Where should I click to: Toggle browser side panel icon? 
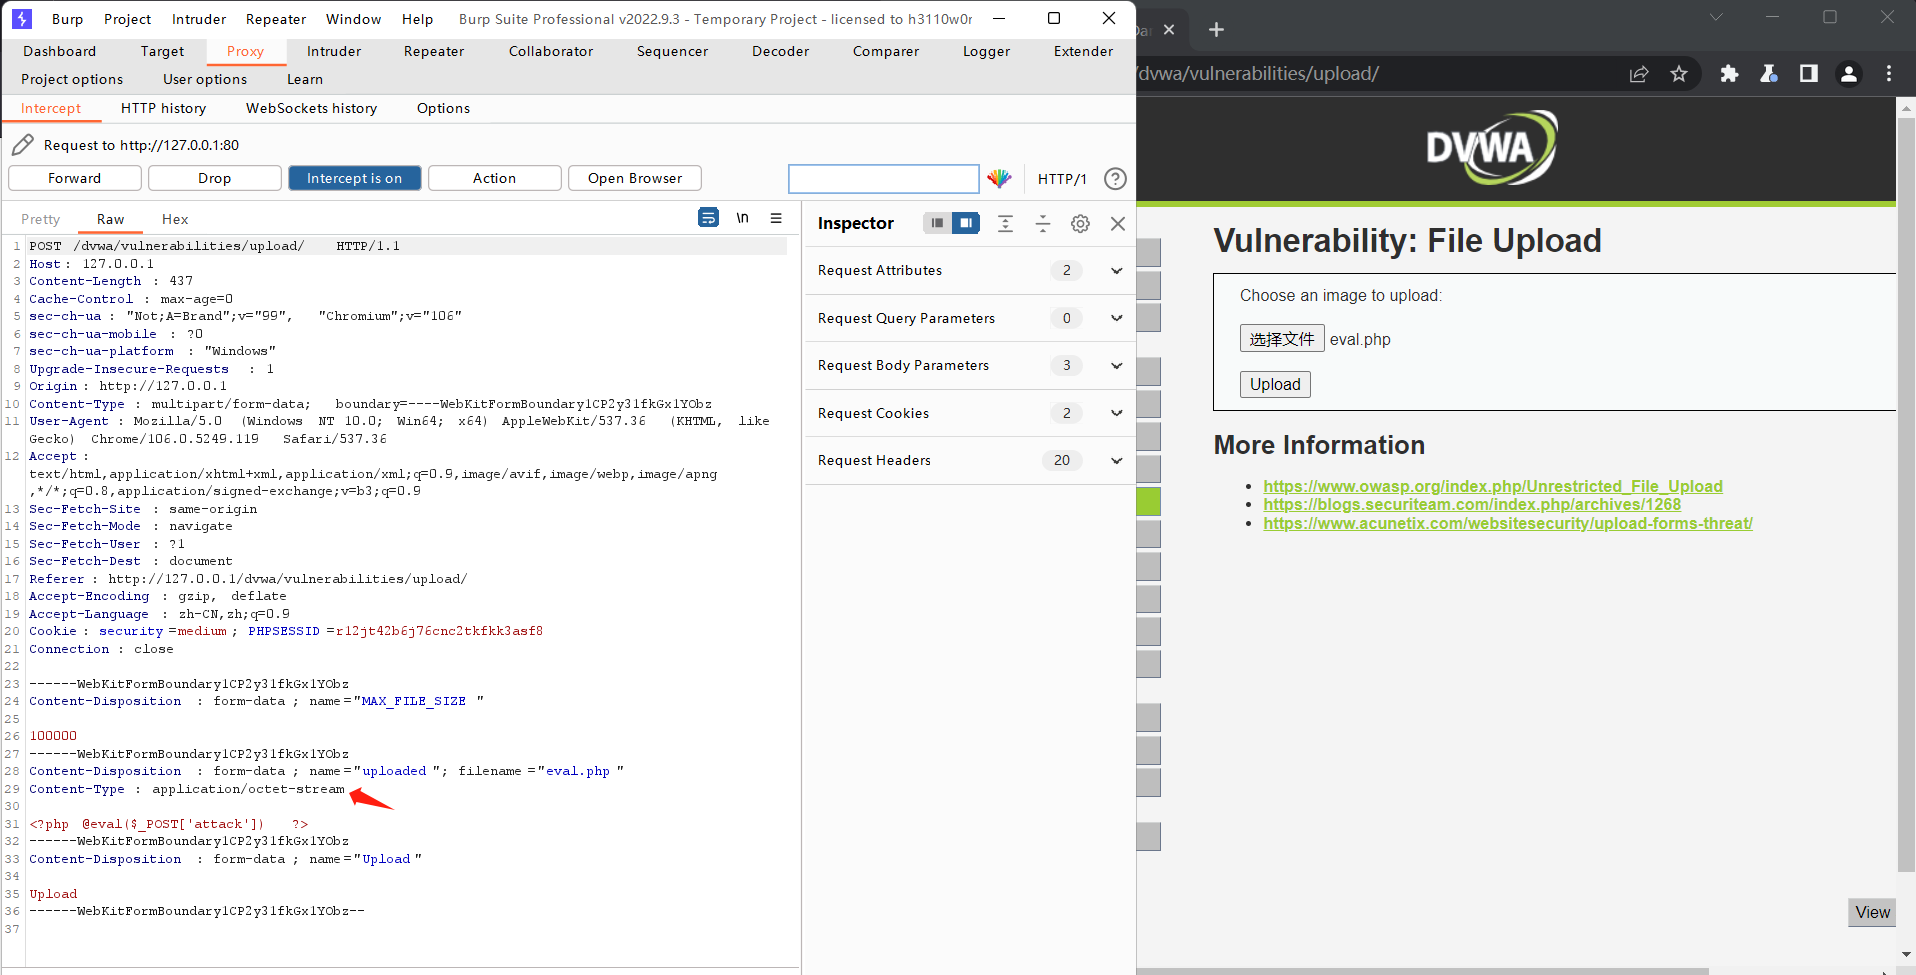1809,74
